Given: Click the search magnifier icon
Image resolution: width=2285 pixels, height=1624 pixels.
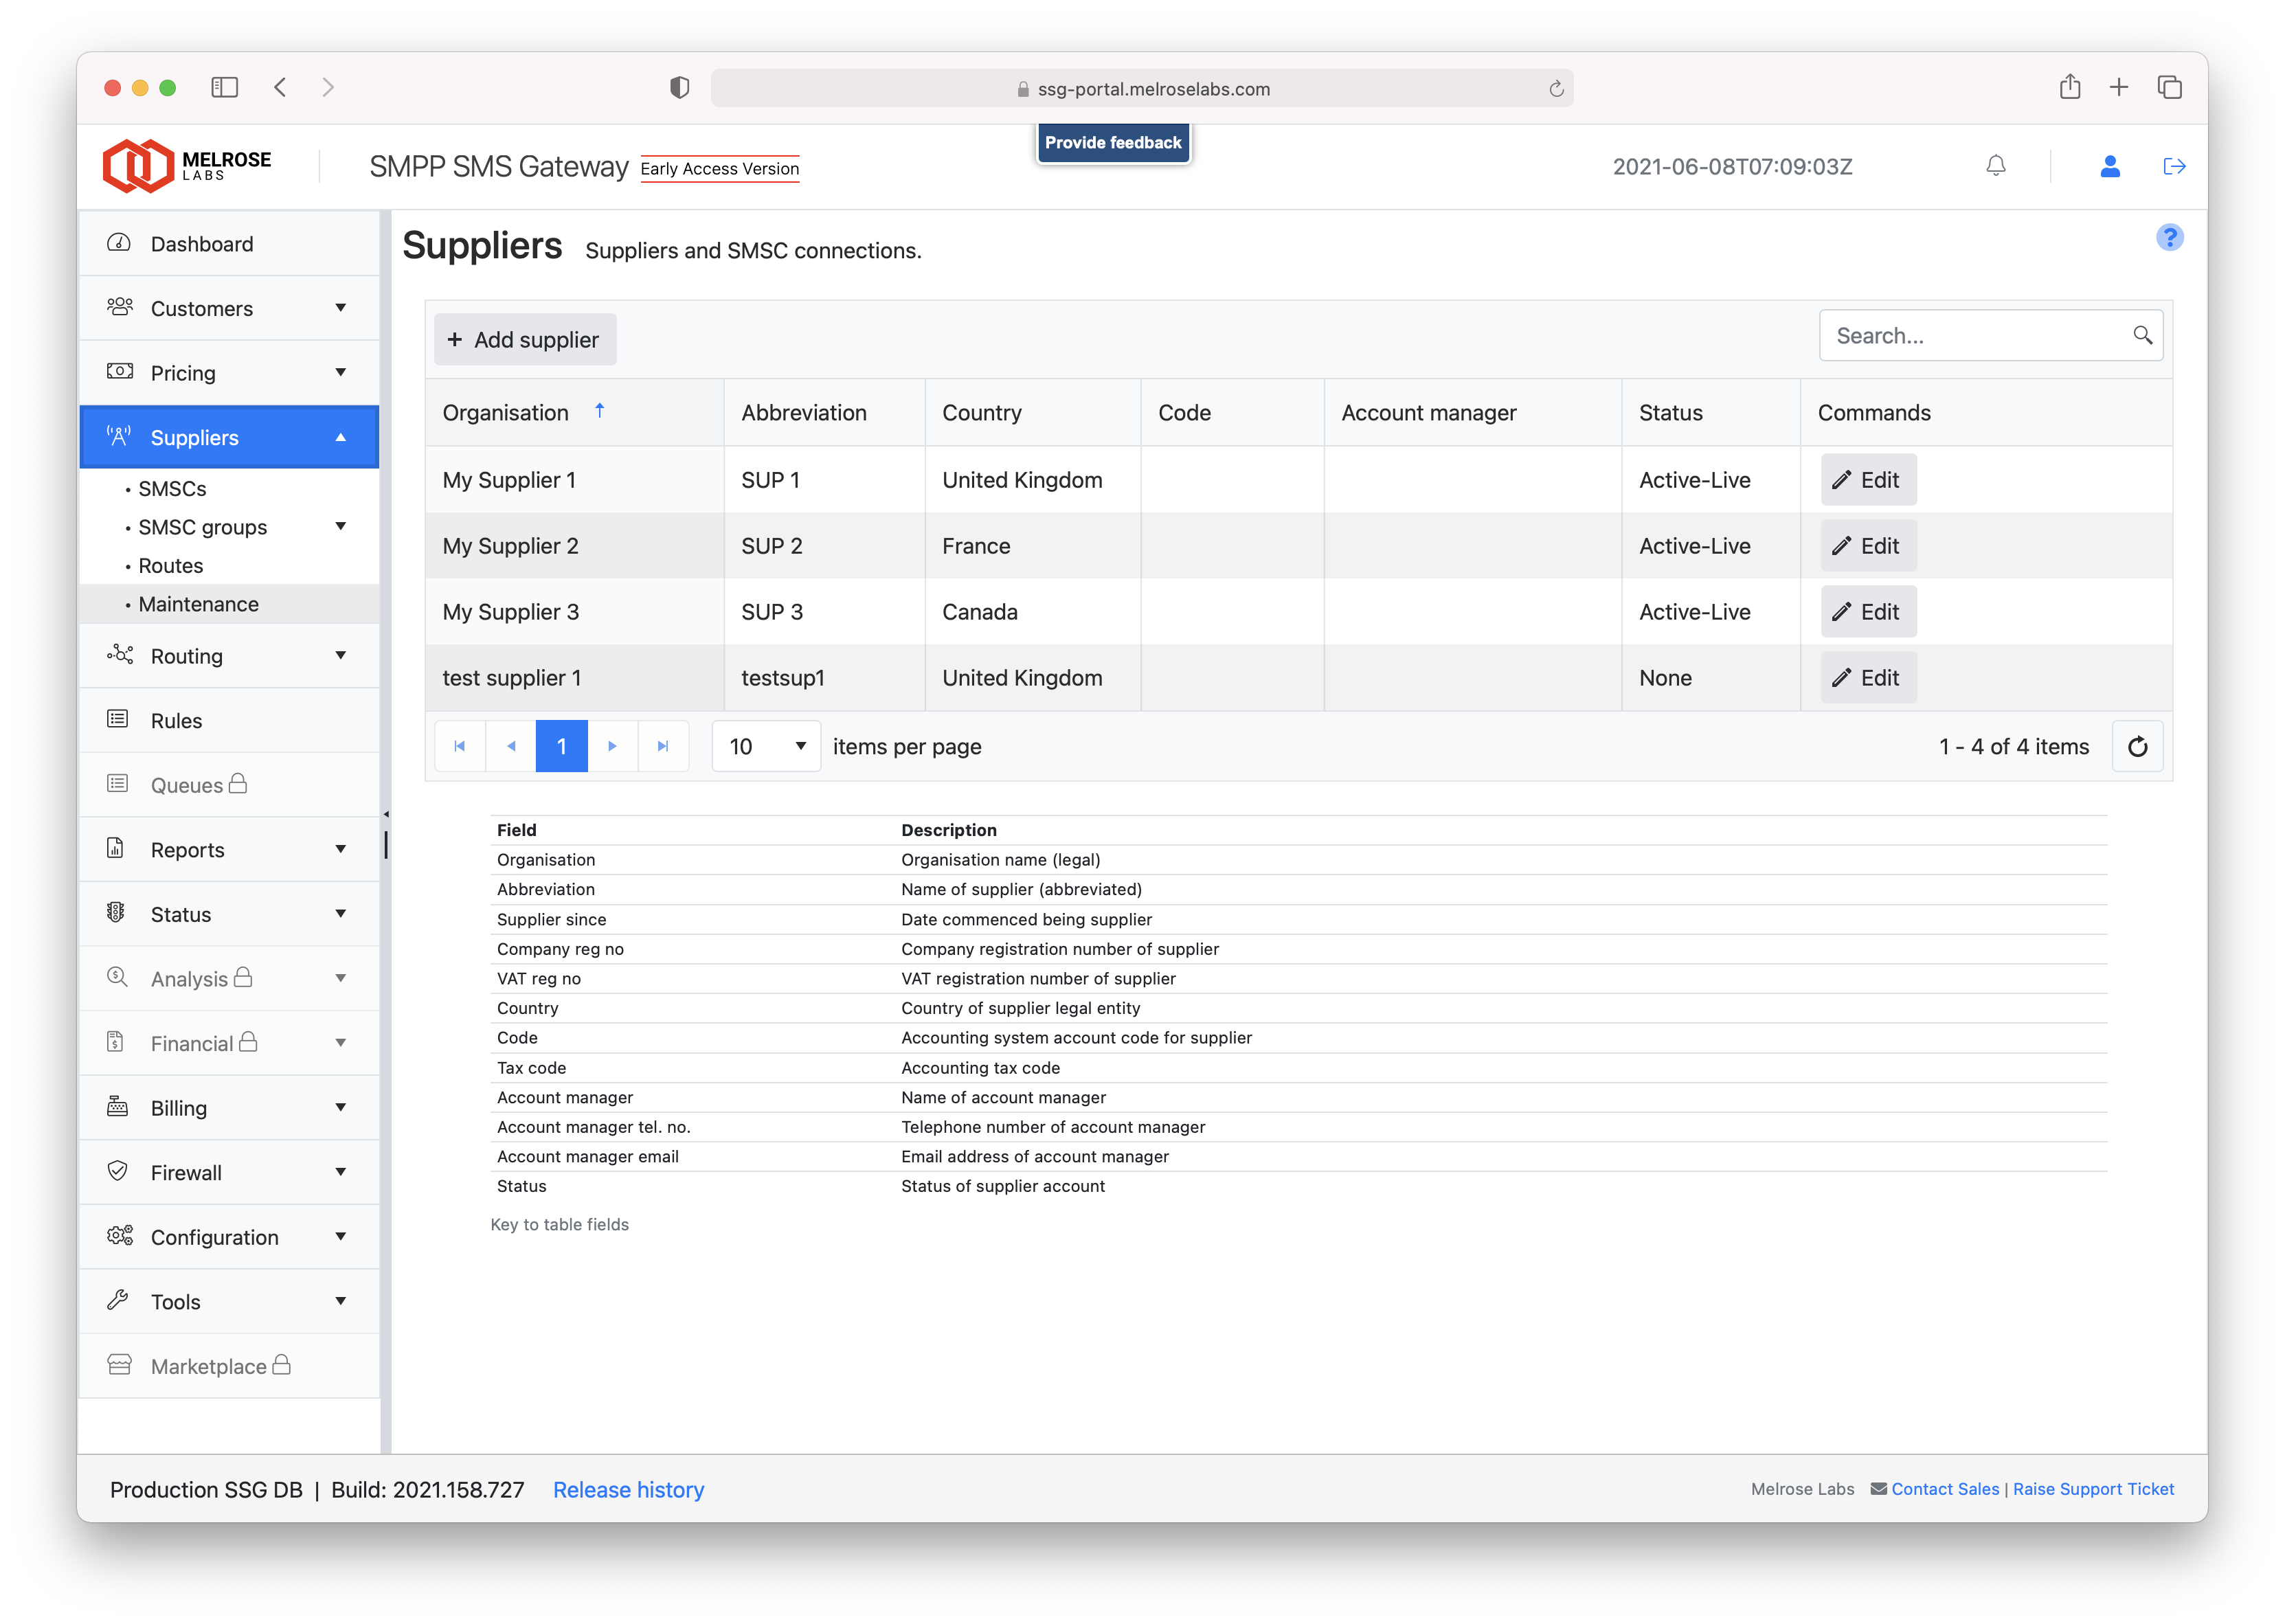Looking at the screenshot, I should [2142, 336].
